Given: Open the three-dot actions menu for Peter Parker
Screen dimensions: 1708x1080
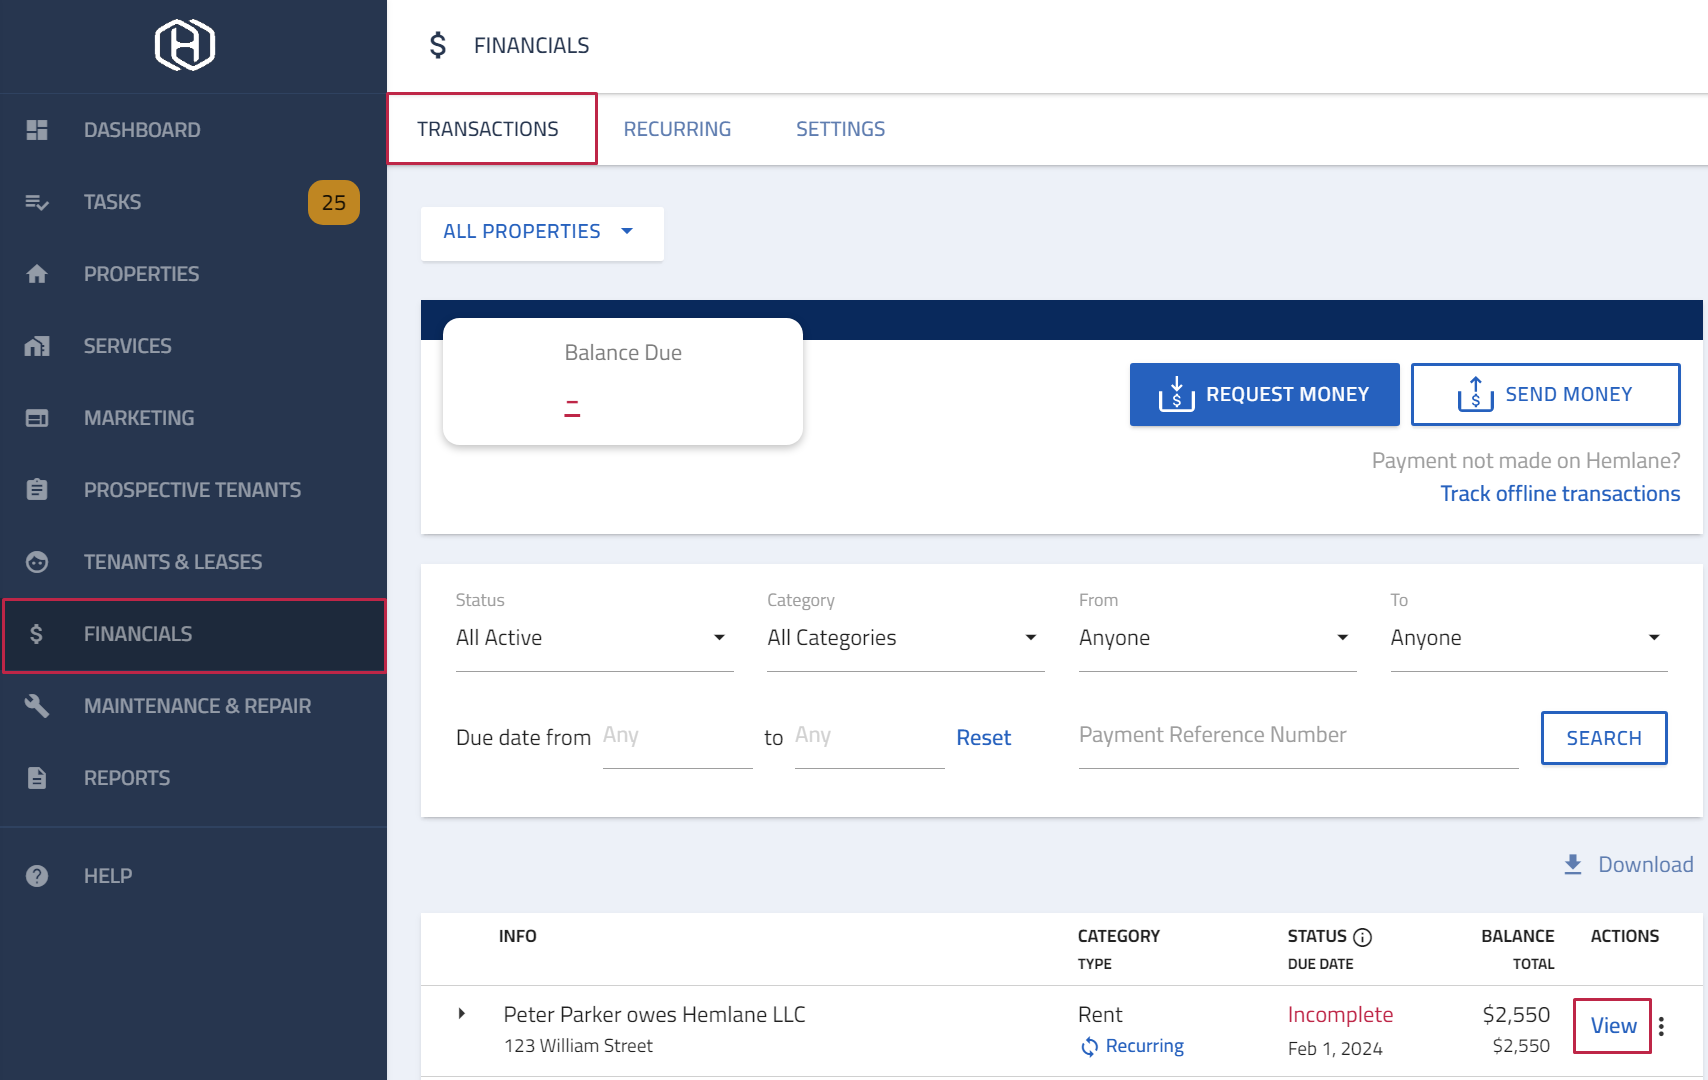Looking at the screenshot, I should (x=1661, y=1026).
